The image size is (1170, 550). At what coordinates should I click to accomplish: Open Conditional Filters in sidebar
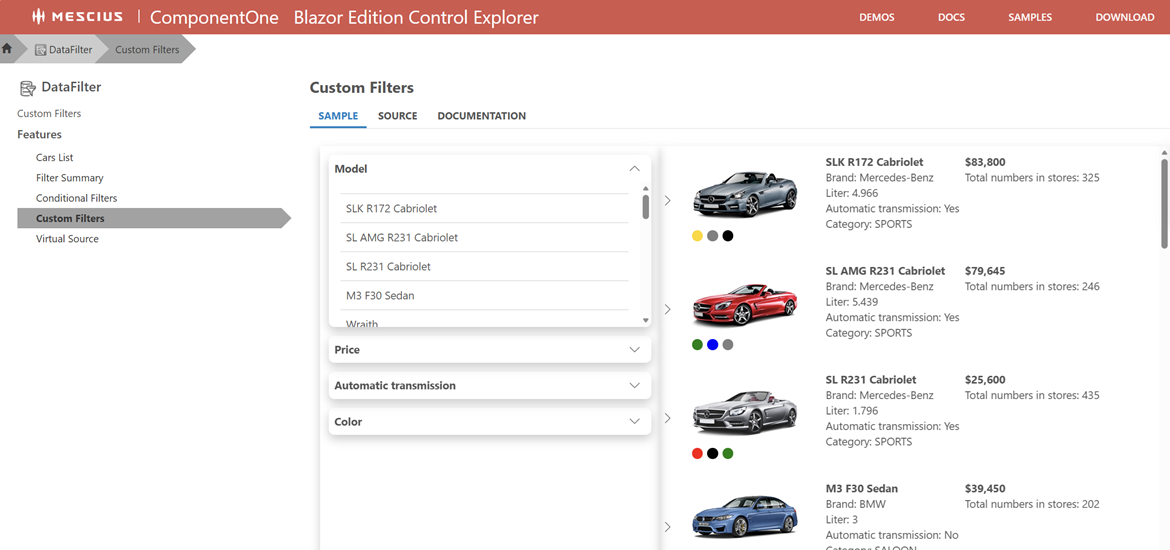tap(76, 198)
